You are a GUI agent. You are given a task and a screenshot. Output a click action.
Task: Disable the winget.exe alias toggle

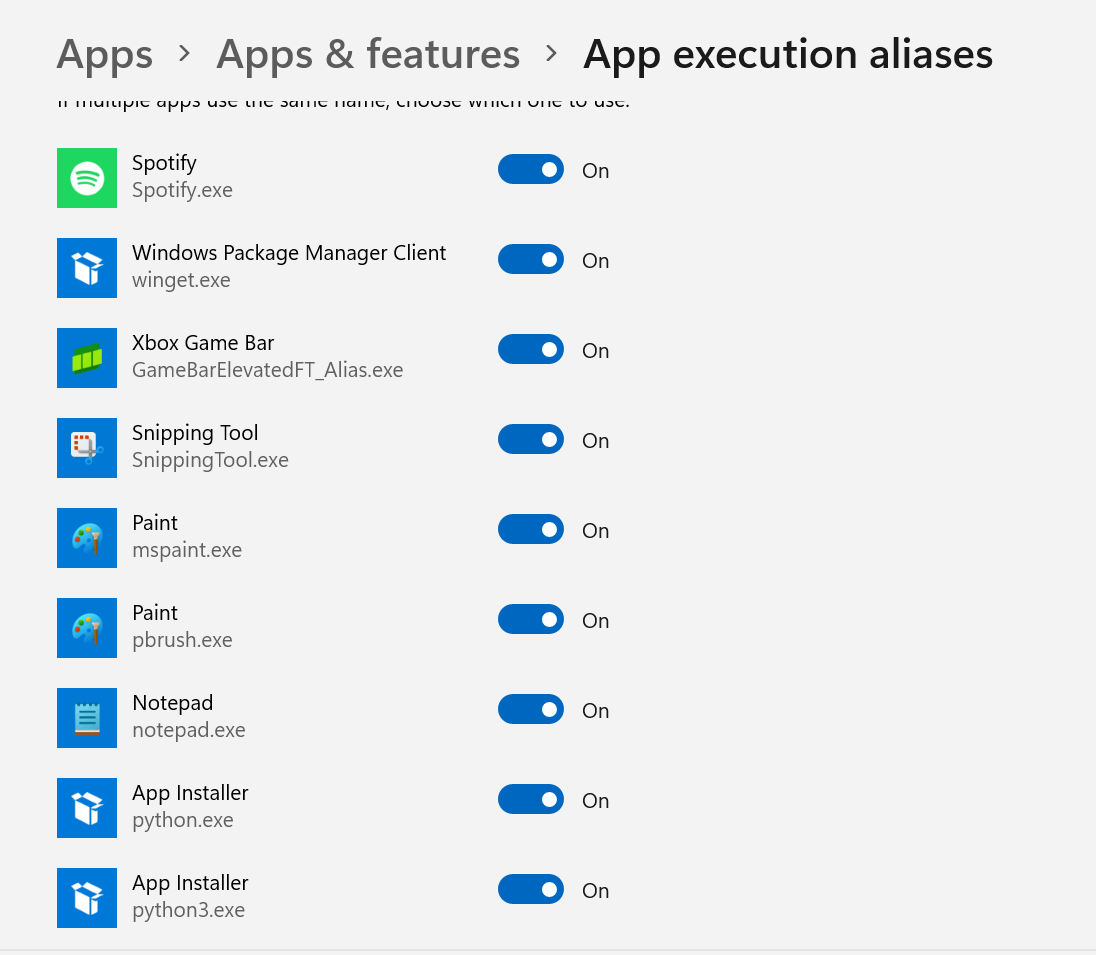[531, 259]
